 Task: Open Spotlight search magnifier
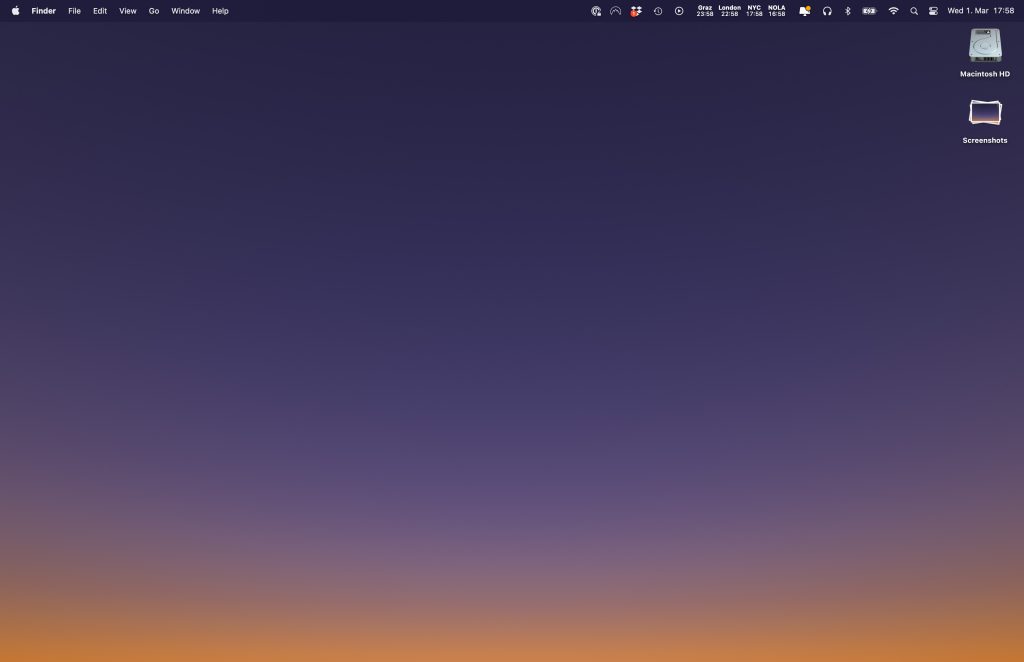[914, 11]
